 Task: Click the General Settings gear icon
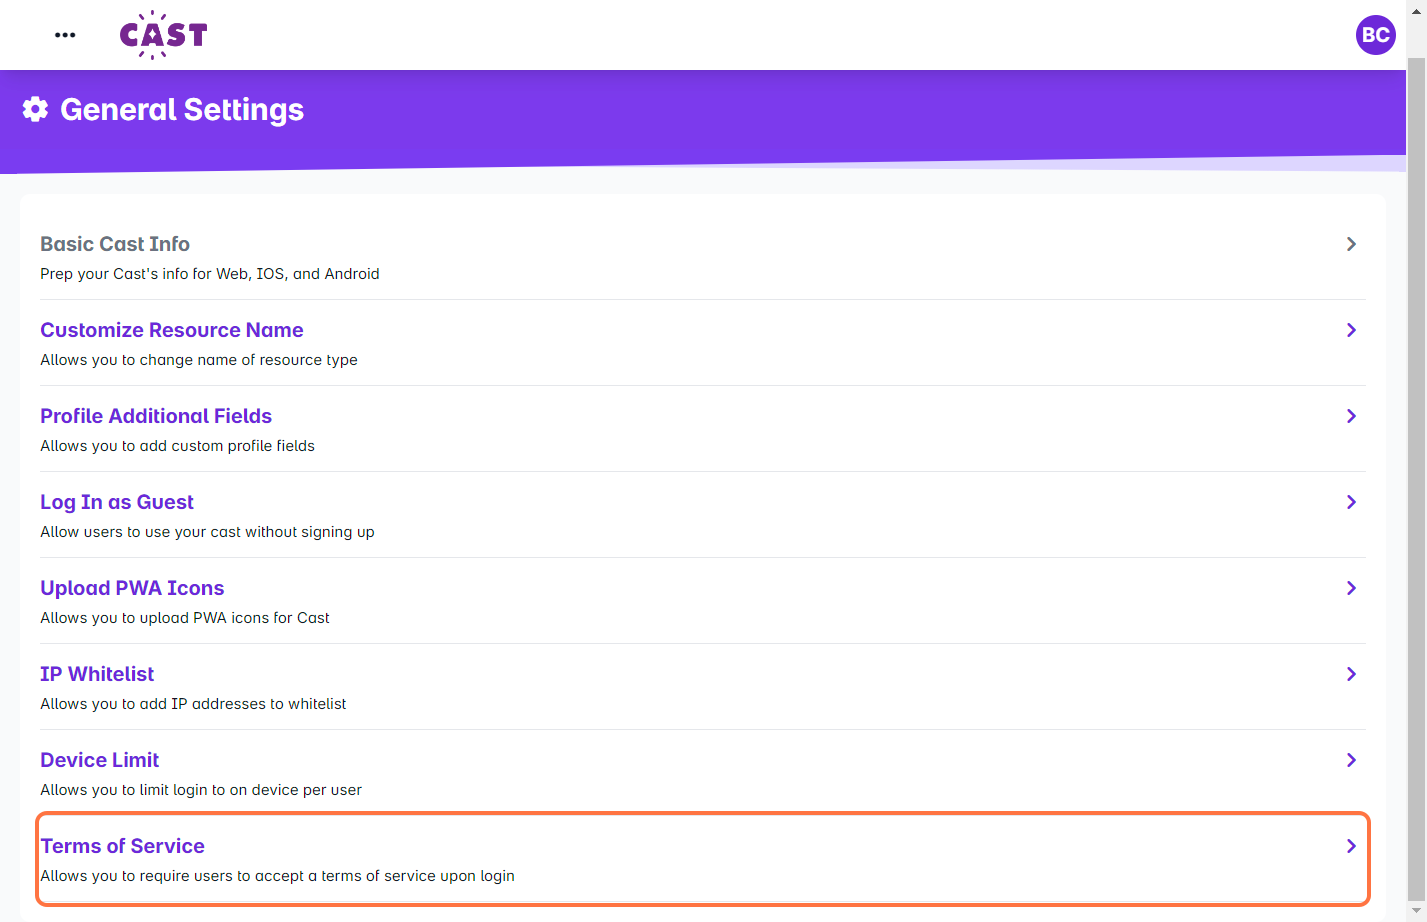point(35,109)
